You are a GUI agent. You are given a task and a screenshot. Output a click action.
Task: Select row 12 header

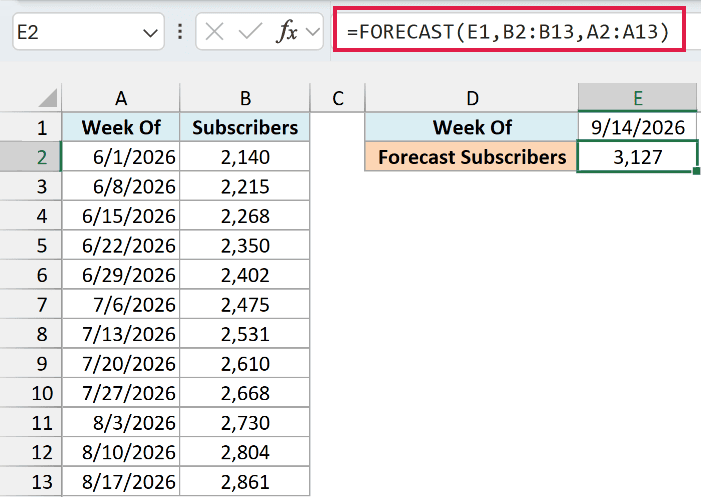tap(30, 452)
